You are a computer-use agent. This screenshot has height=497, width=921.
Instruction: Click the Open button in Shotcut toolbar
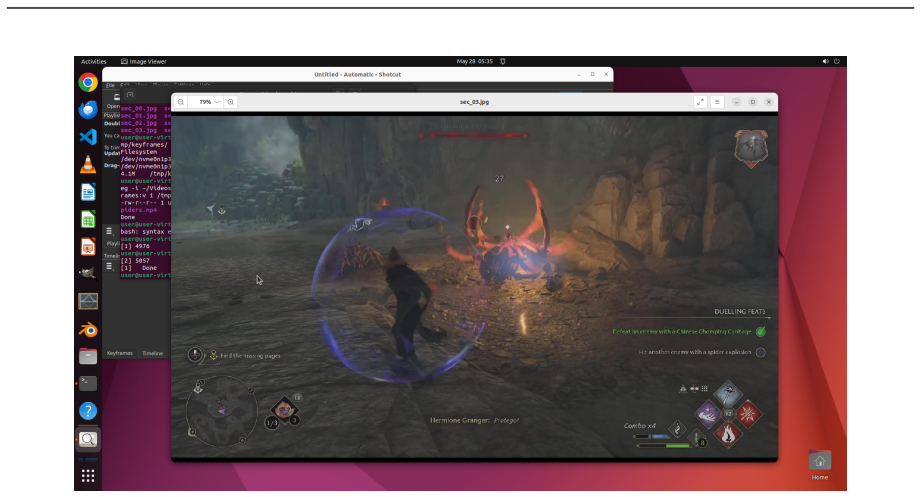tap(113, 100)
